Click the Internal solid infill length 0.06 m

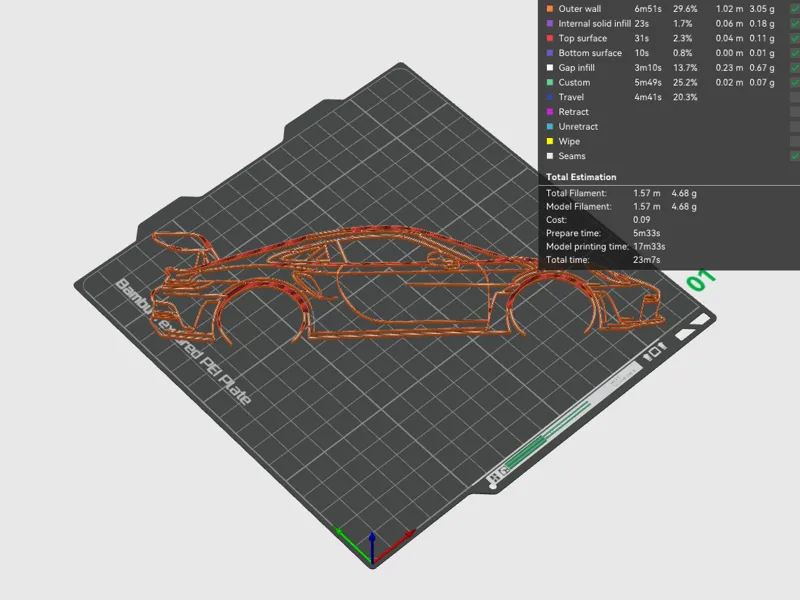[x=729, y=23]
